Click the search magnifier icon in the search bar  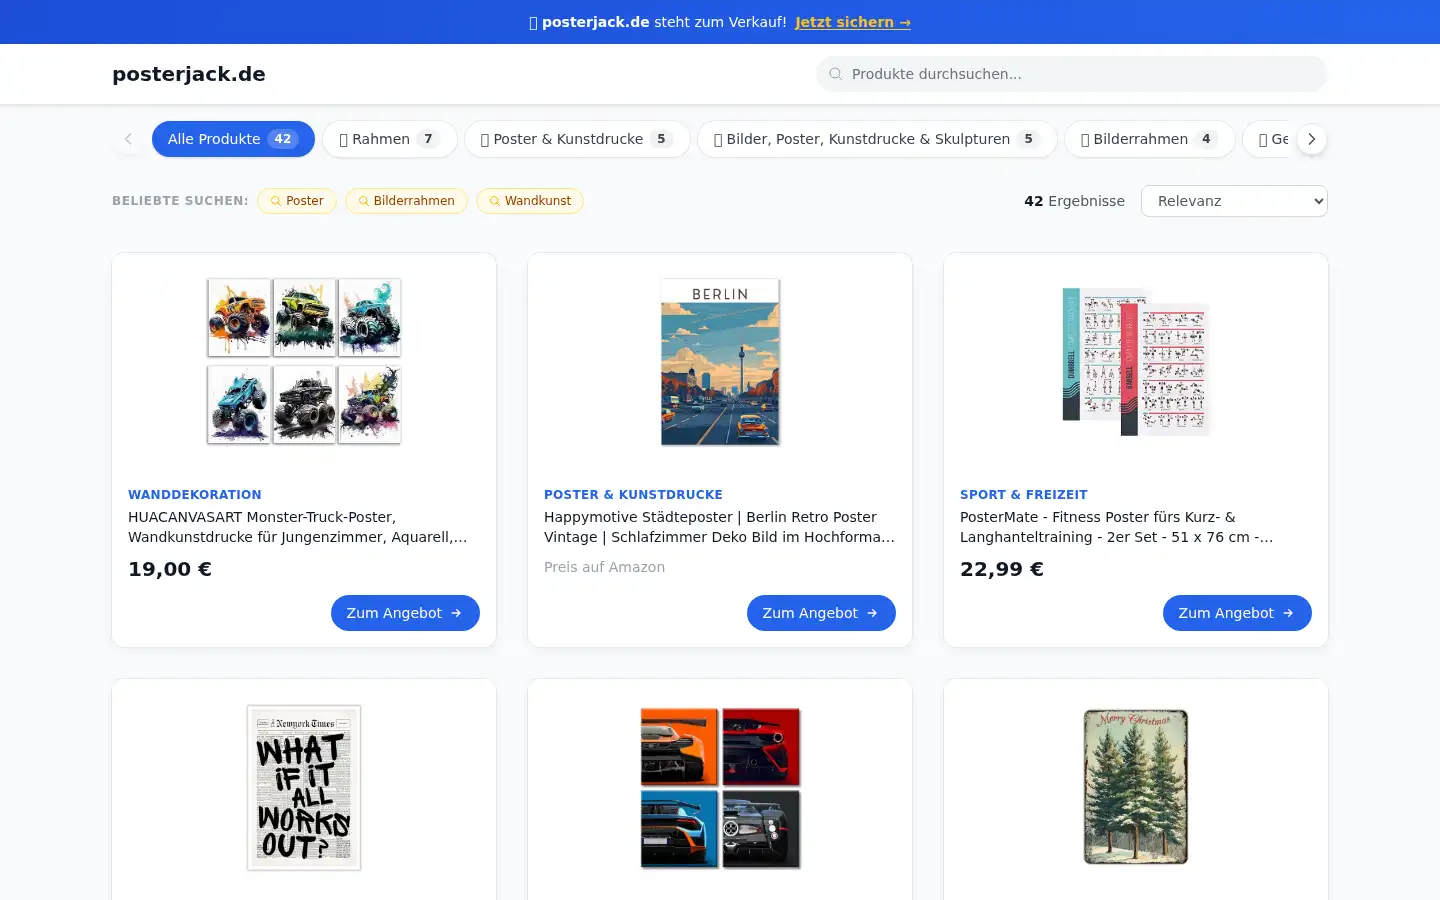pyautogui.click(x=836, y=74)
